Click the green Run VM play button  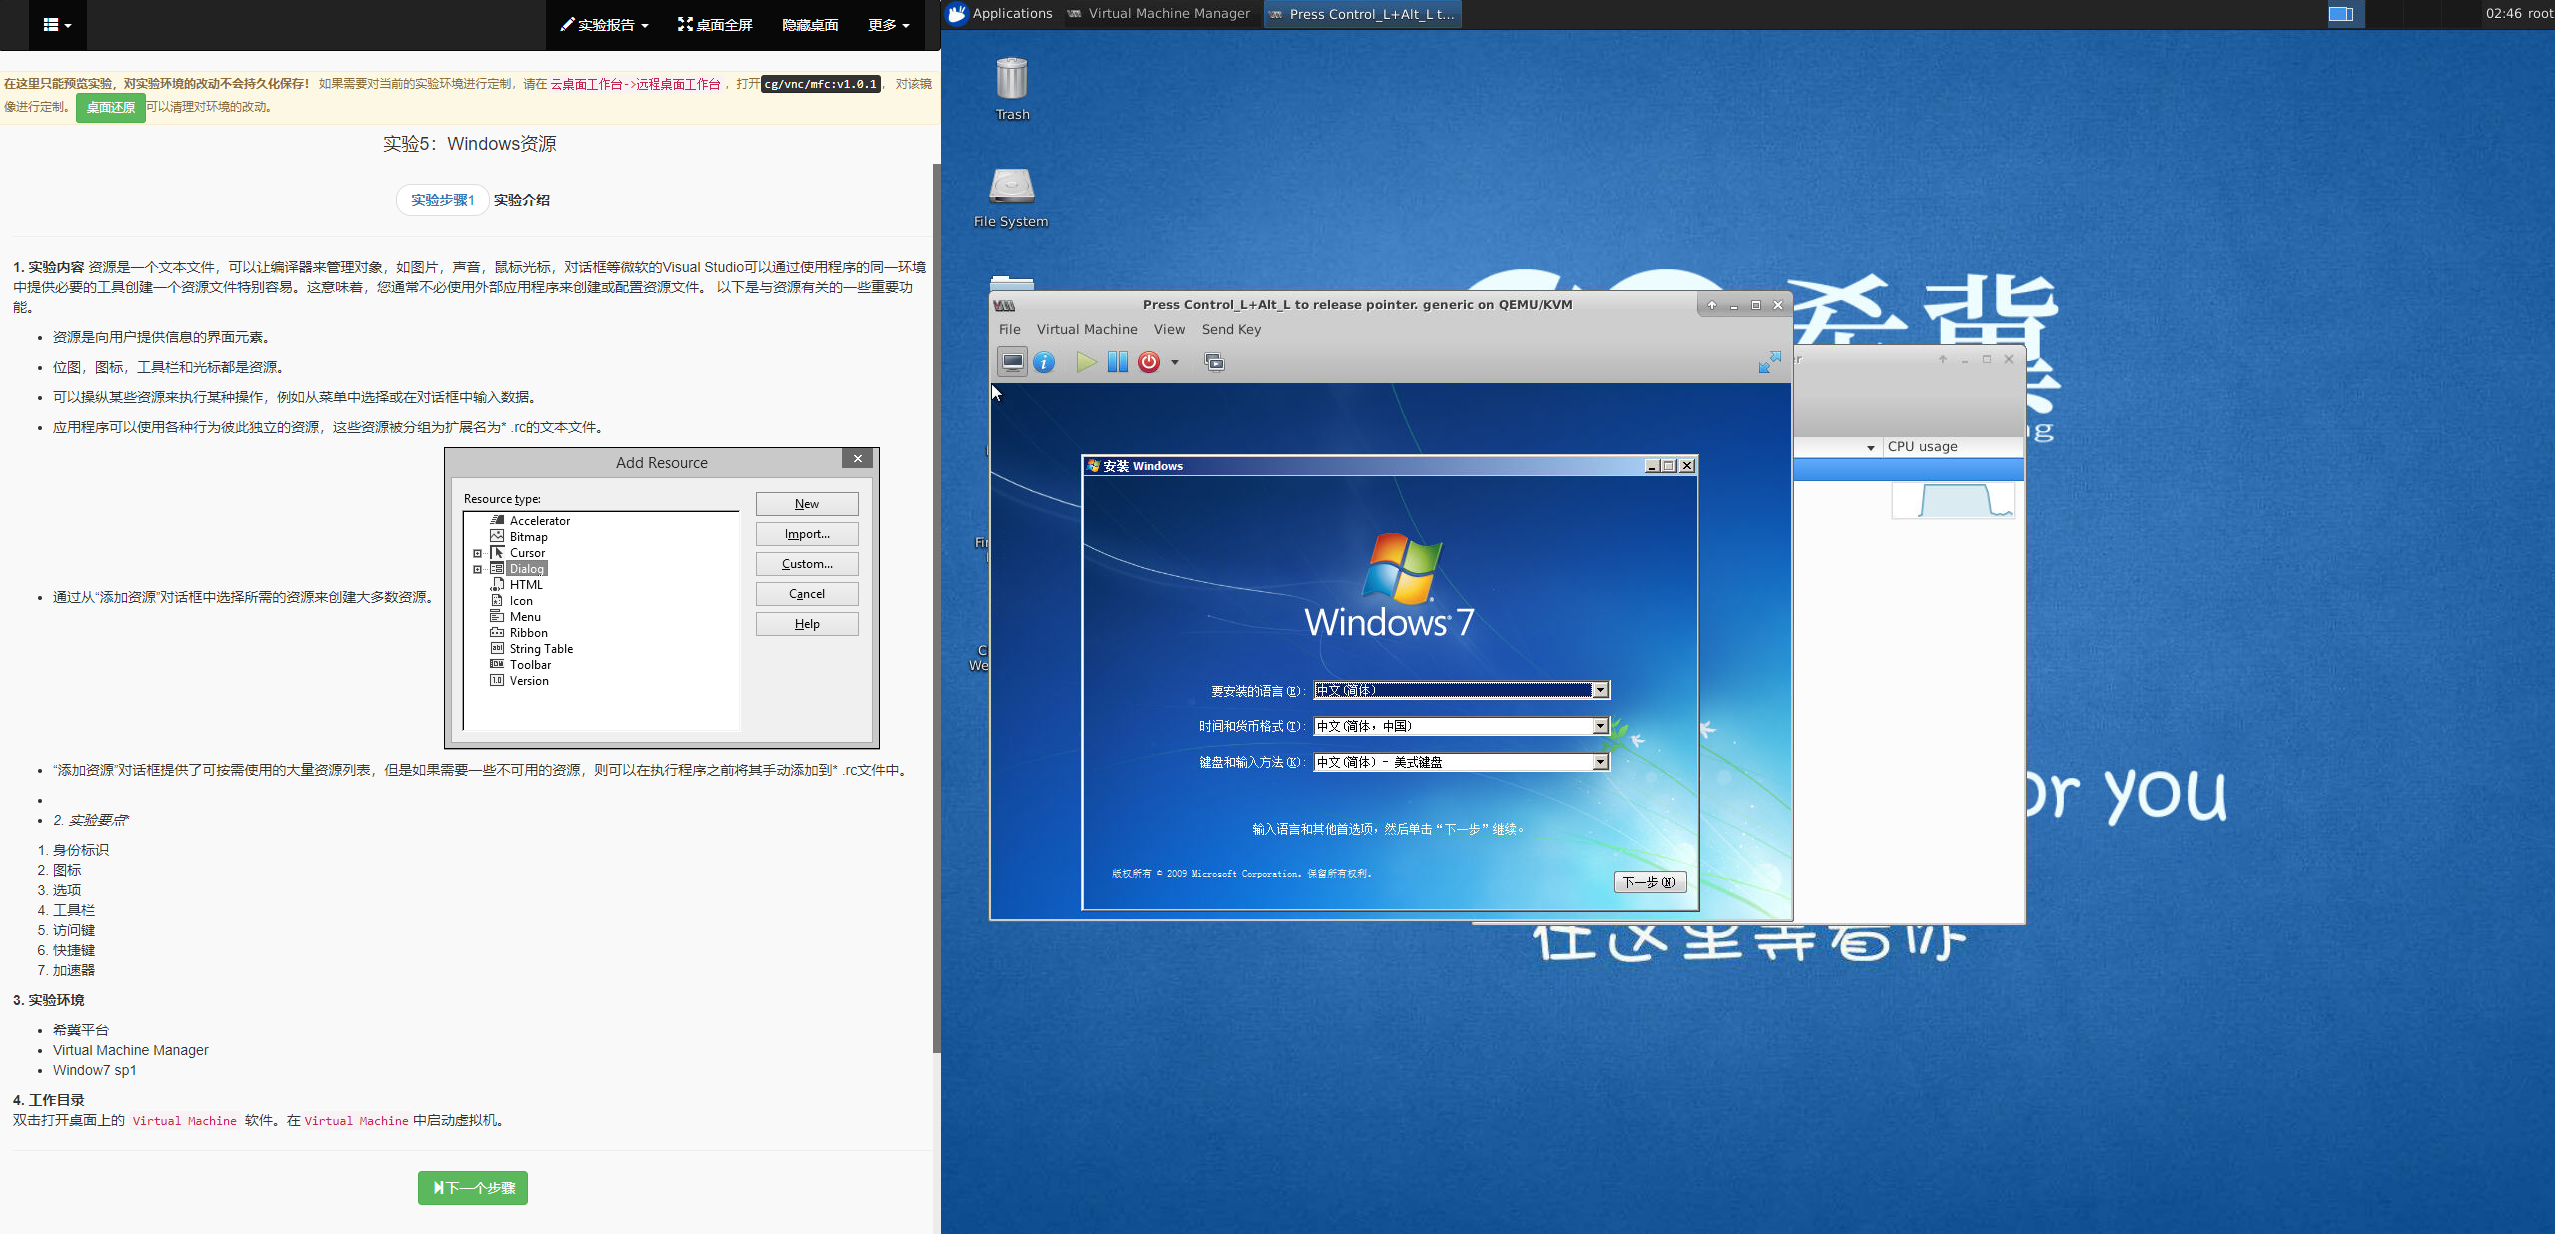coord(1086,362)
